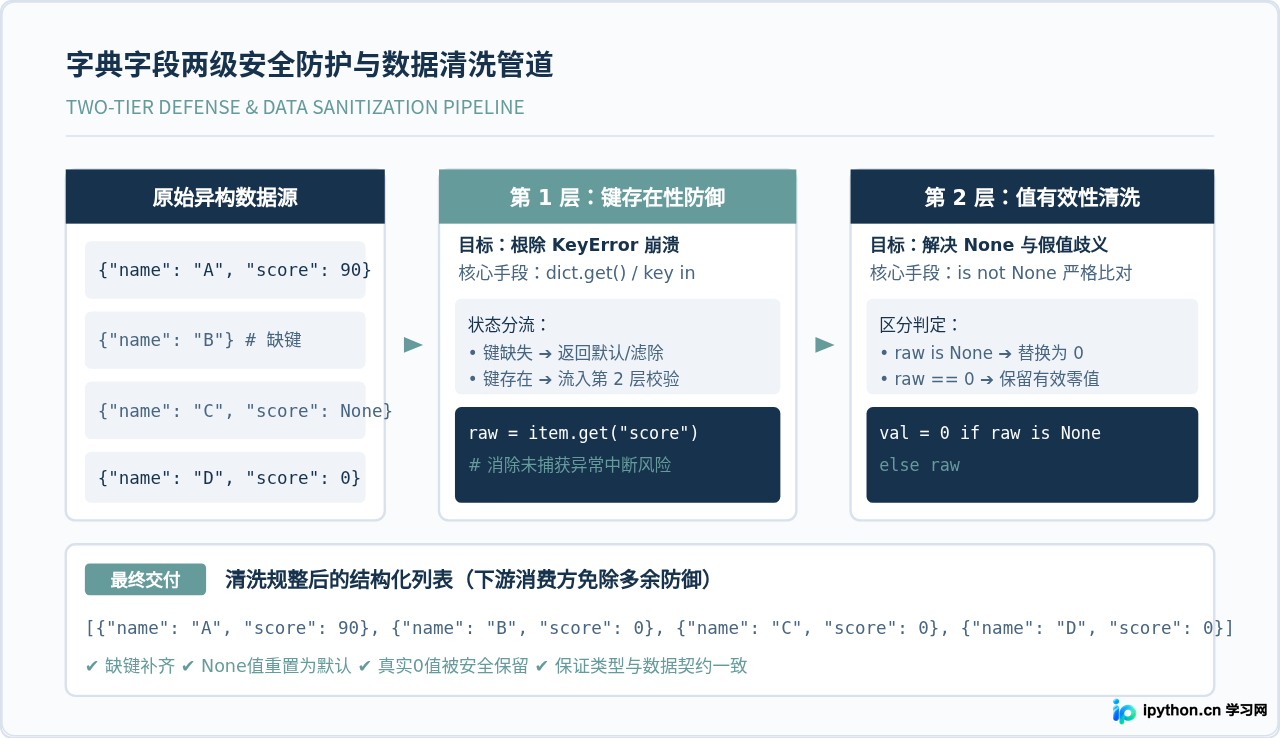This screenshot has width=1280, height=738.
Task: Click the record {"name": "B"} # 缺键
Action: click(225, 340)
